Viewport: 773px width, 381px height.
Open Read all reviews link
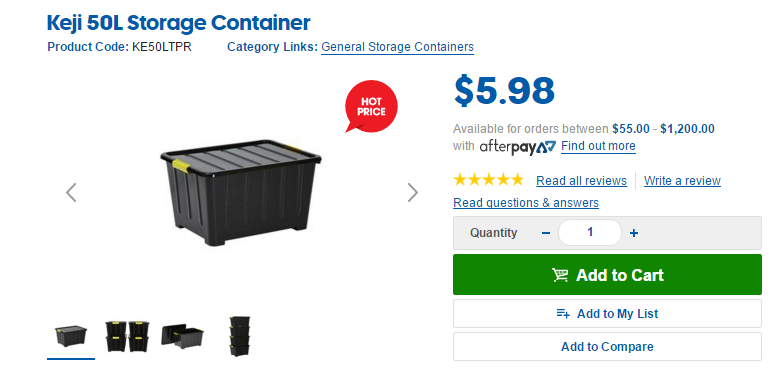(x=581, y=181)
